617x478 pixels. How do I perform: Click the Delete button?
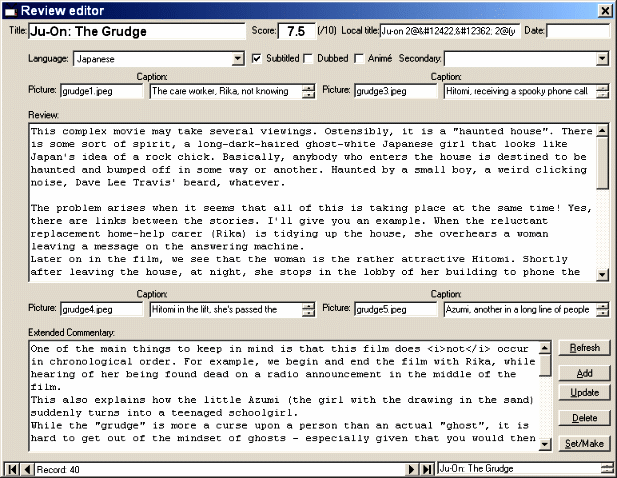(584, 418)
